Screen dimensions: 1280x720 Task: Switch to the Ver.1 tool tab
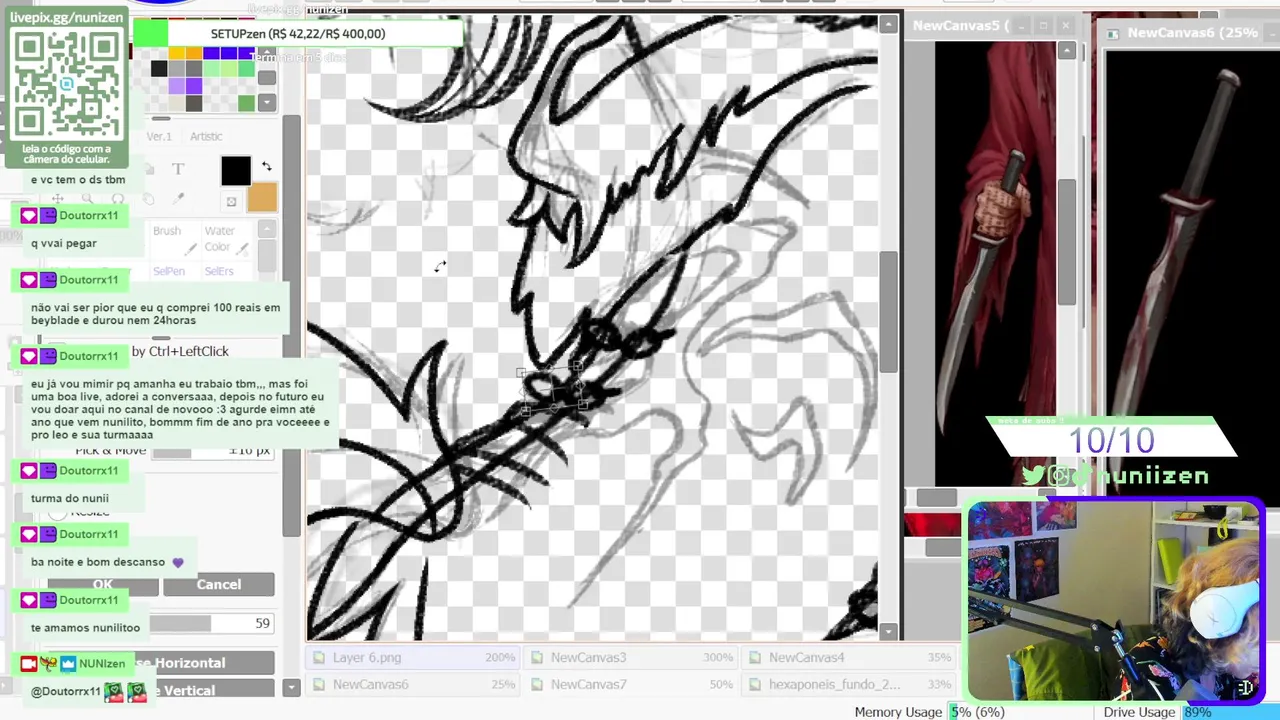(159, 136)
